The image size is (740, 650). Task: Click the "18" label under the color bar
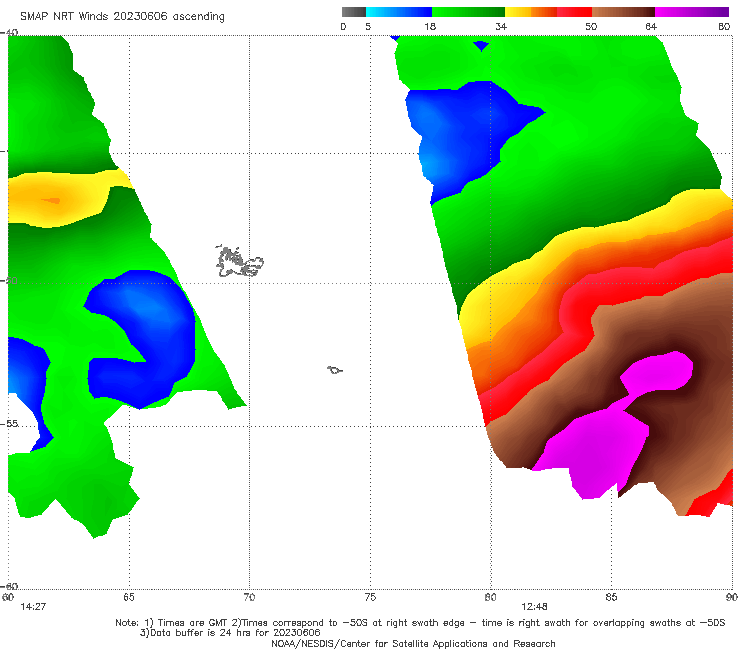click(x=430, y=27)
